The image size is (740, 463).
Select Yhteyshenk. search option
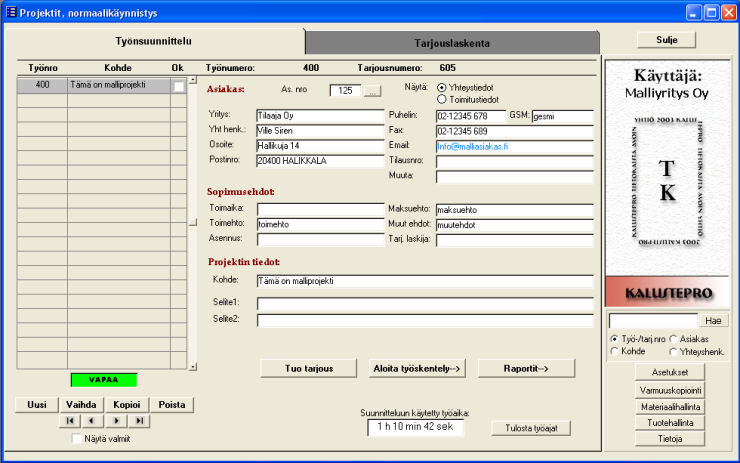pyautogui.click(x=673, y=352)
